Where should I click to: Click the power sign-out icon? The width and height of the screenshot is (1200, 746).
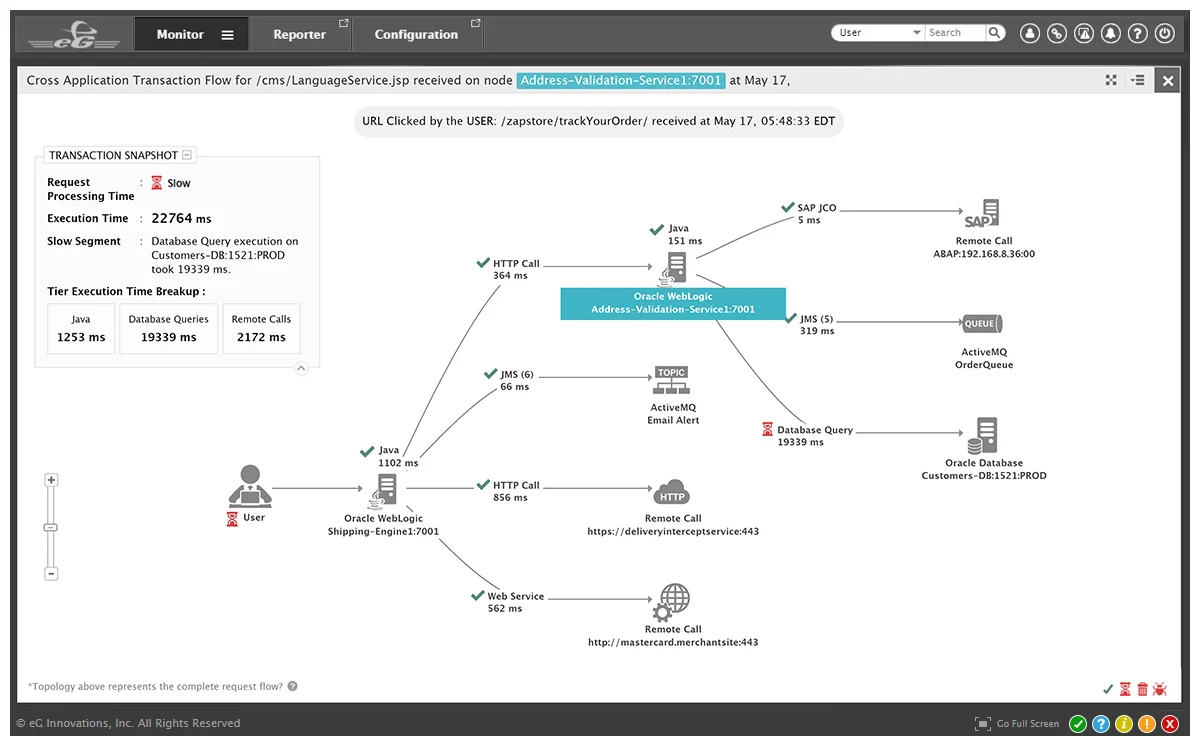tap(1165, 33)
